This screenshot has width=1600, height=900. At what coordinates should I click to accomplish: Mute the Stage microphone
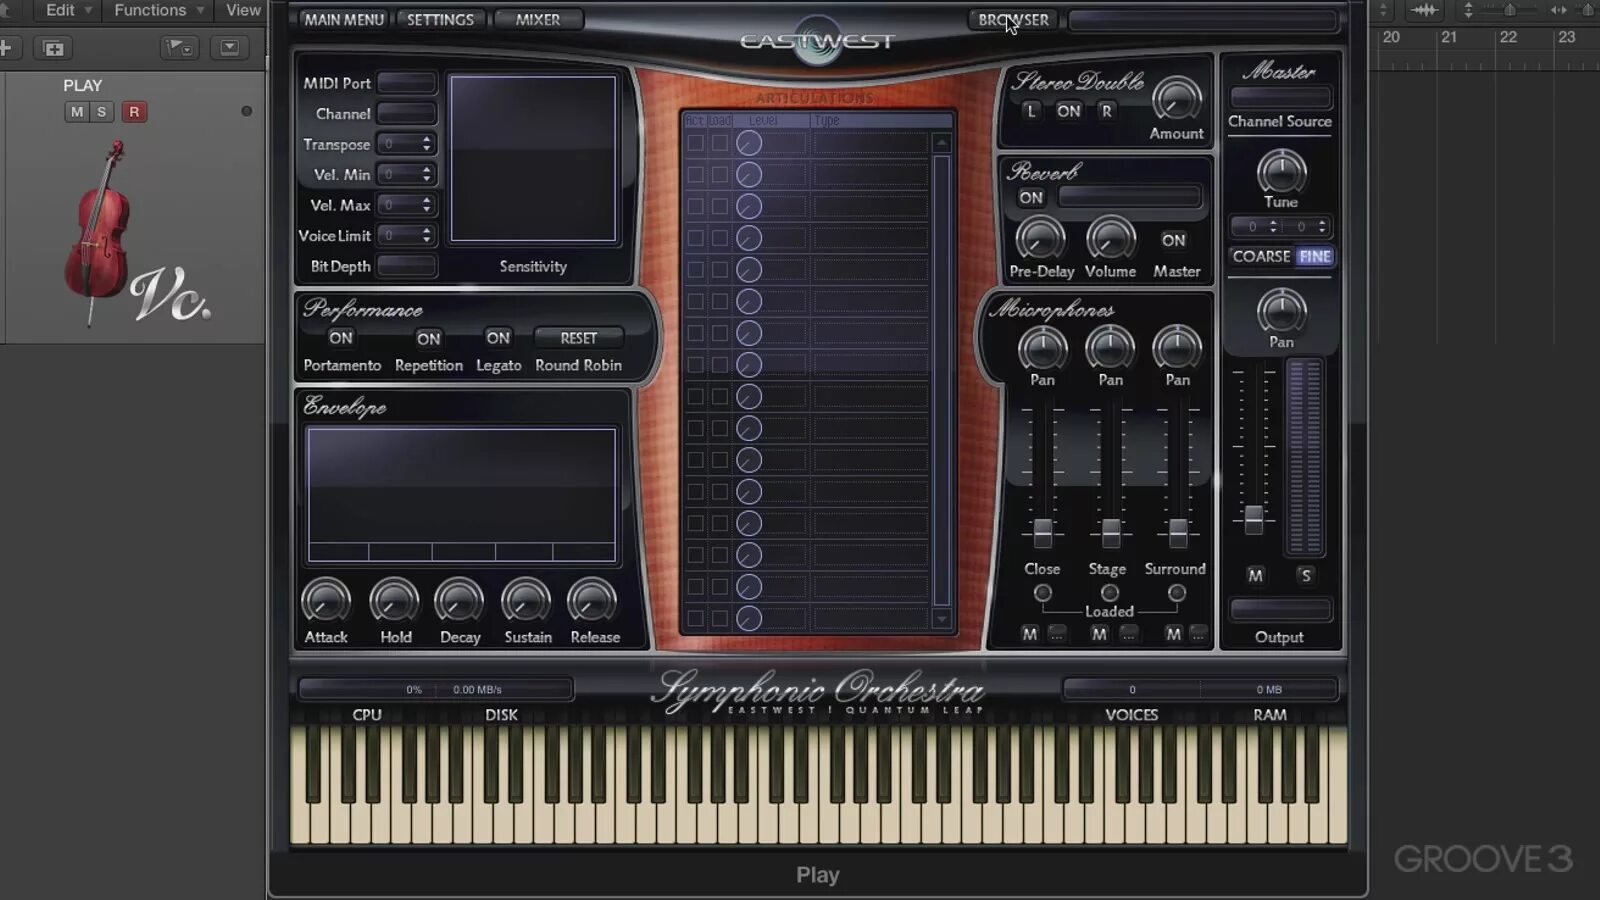click(1098, 634)
